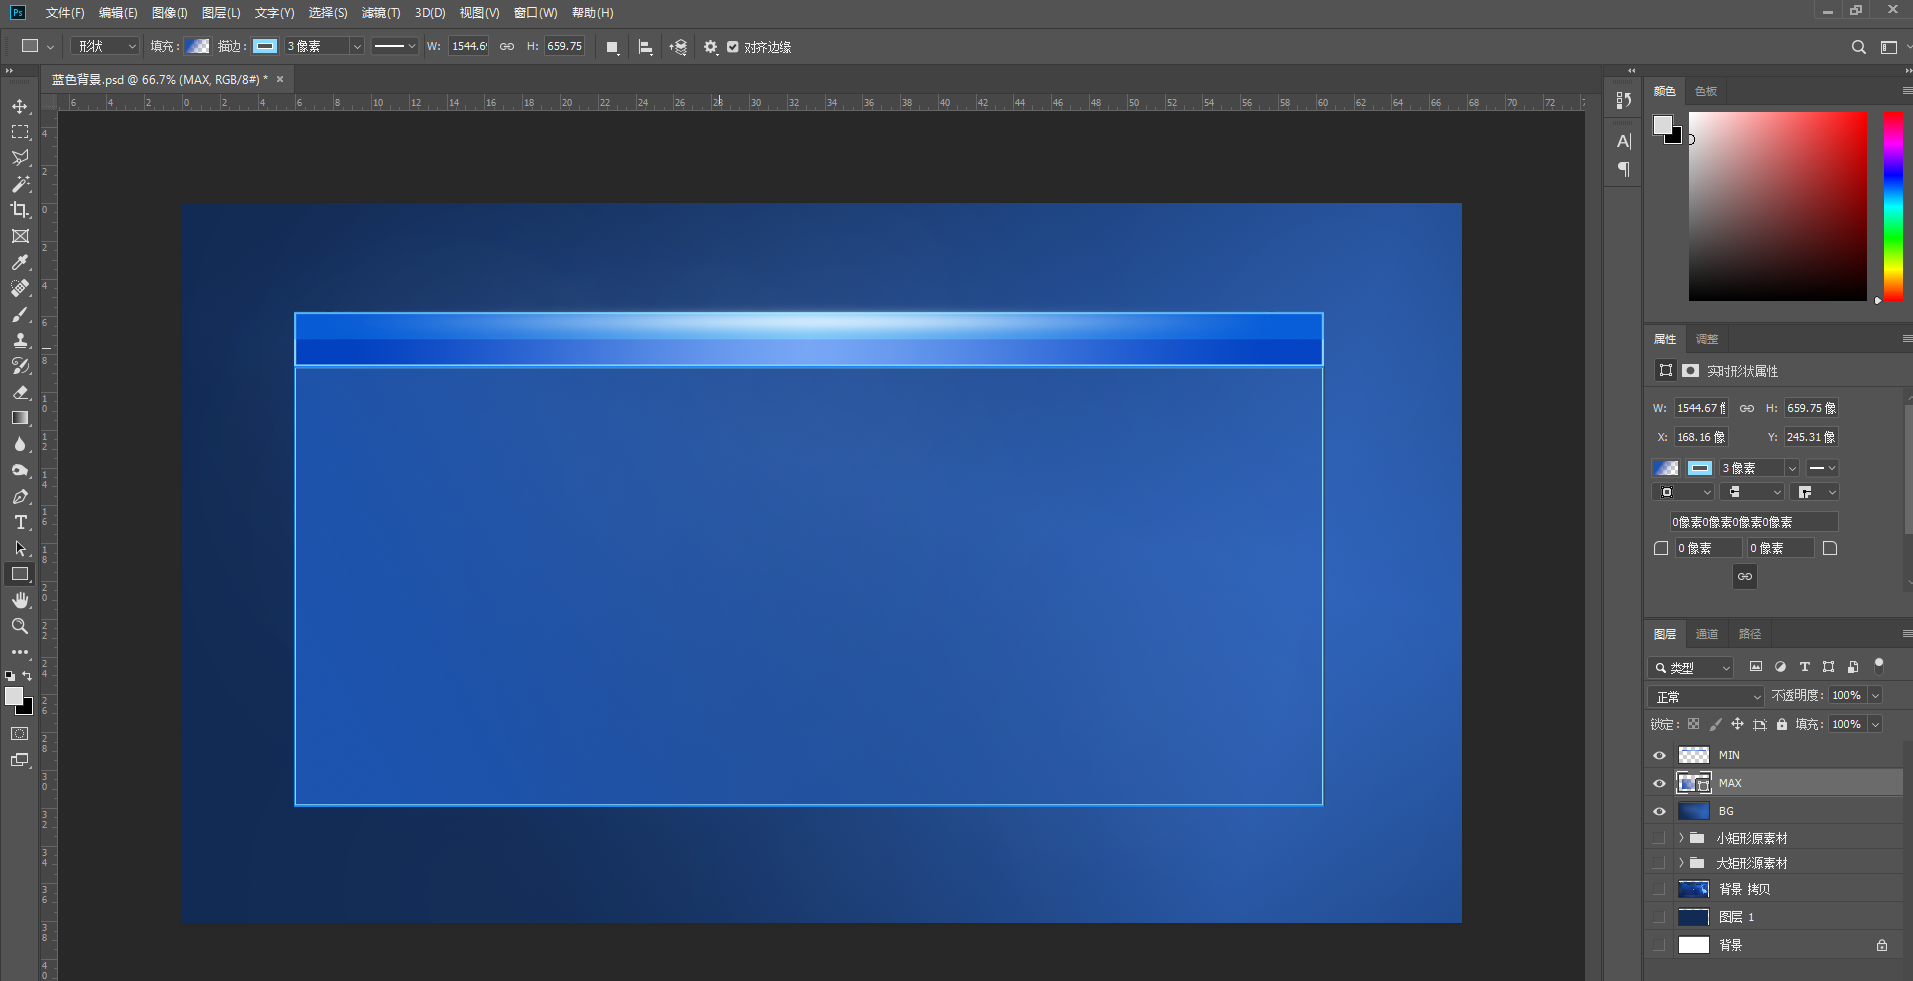Select the Crop tool

point(20,210)
